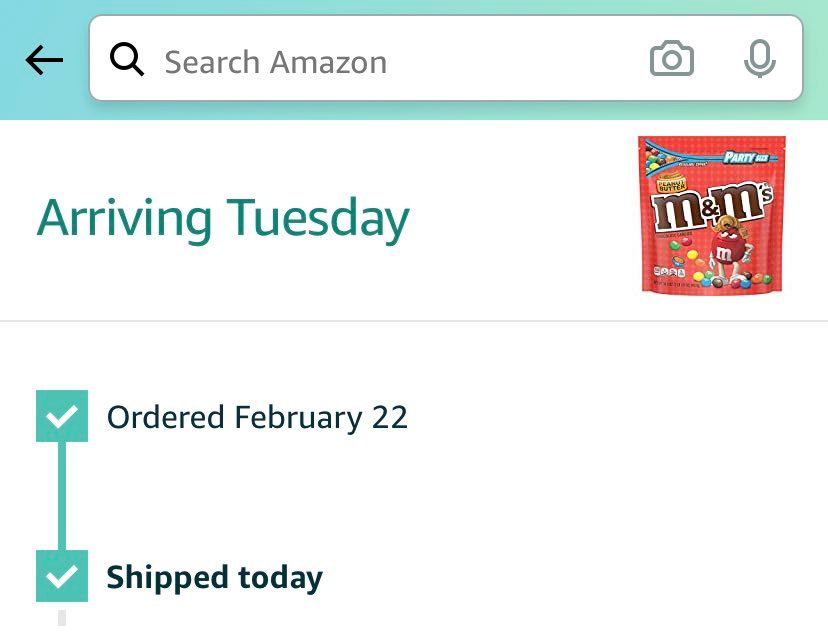The image size is (828, 632).
Task: Tap the red M&M character on the bag
Action: coord(723,260)
